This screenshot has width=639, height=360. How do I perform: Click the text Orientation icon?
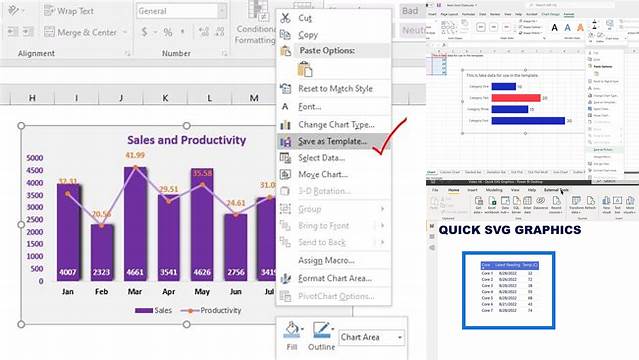point(13,10)
